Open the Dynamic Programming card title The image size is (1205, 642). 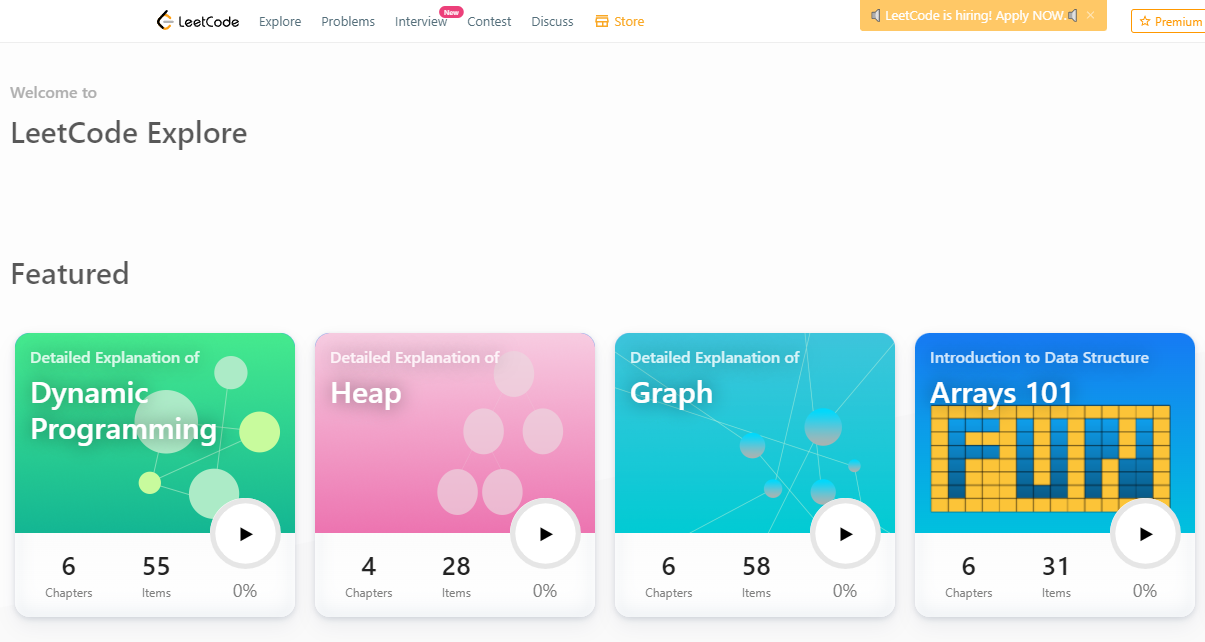(x=123, y=411)
